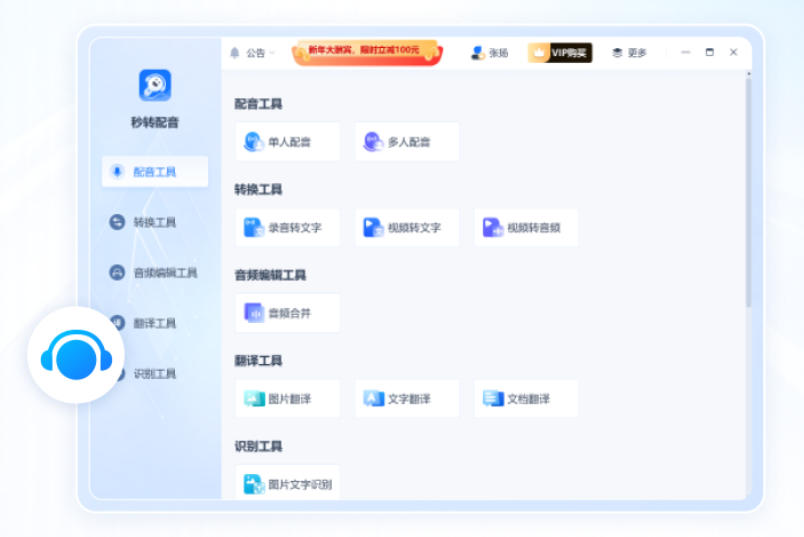Click the 单人配音 tool icon
Screen dimensions: 804x537
click(254, 142)
